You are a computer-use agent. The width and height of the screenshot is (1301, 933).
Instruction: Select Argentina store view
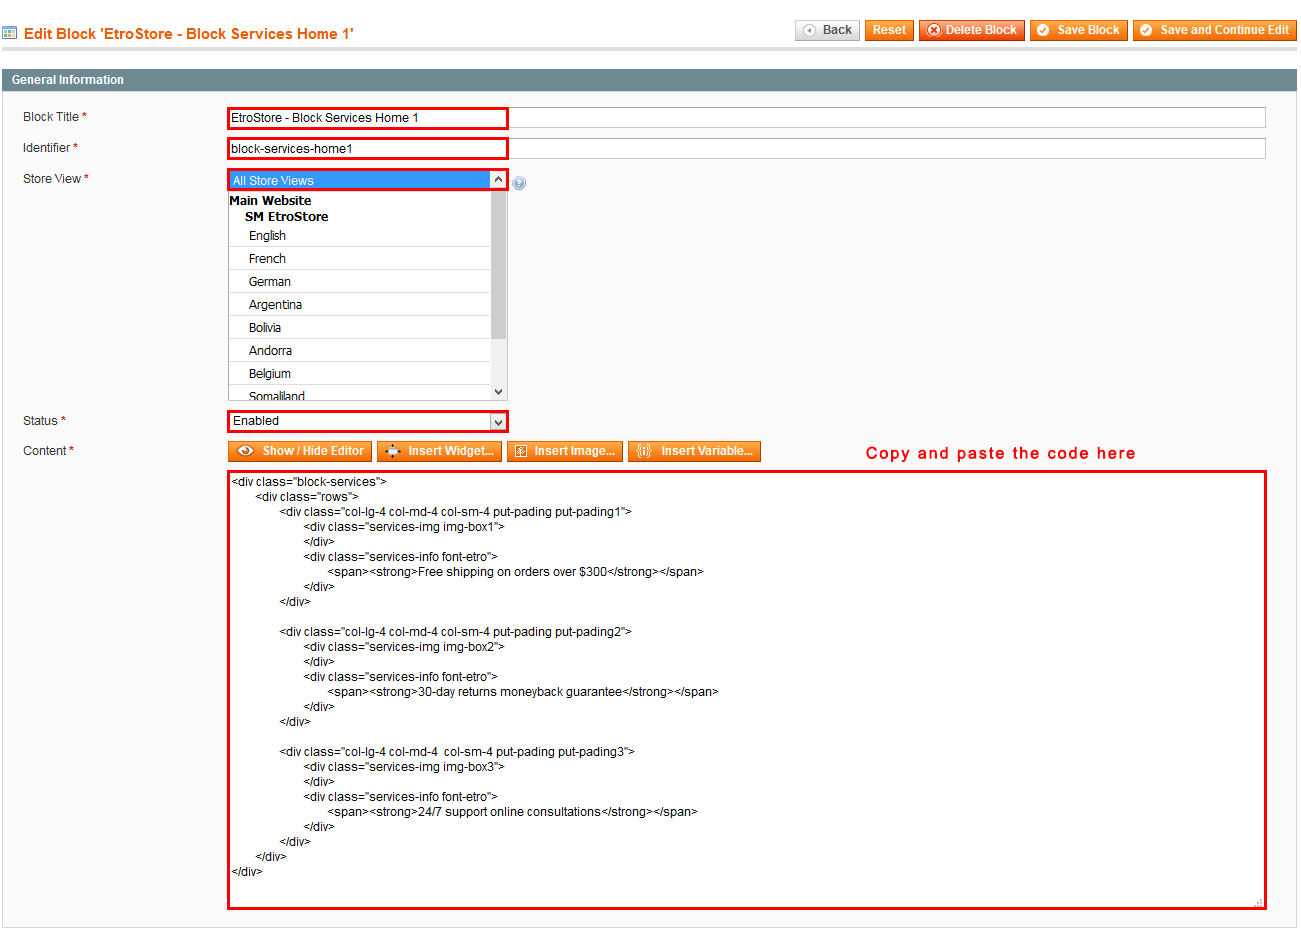point(360,305)
